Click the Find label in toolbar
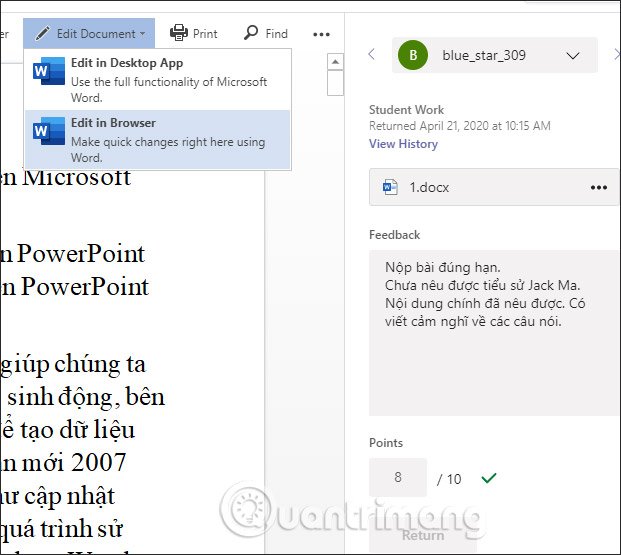The height and width of the screenshot is (555, 621). point(276,34)
